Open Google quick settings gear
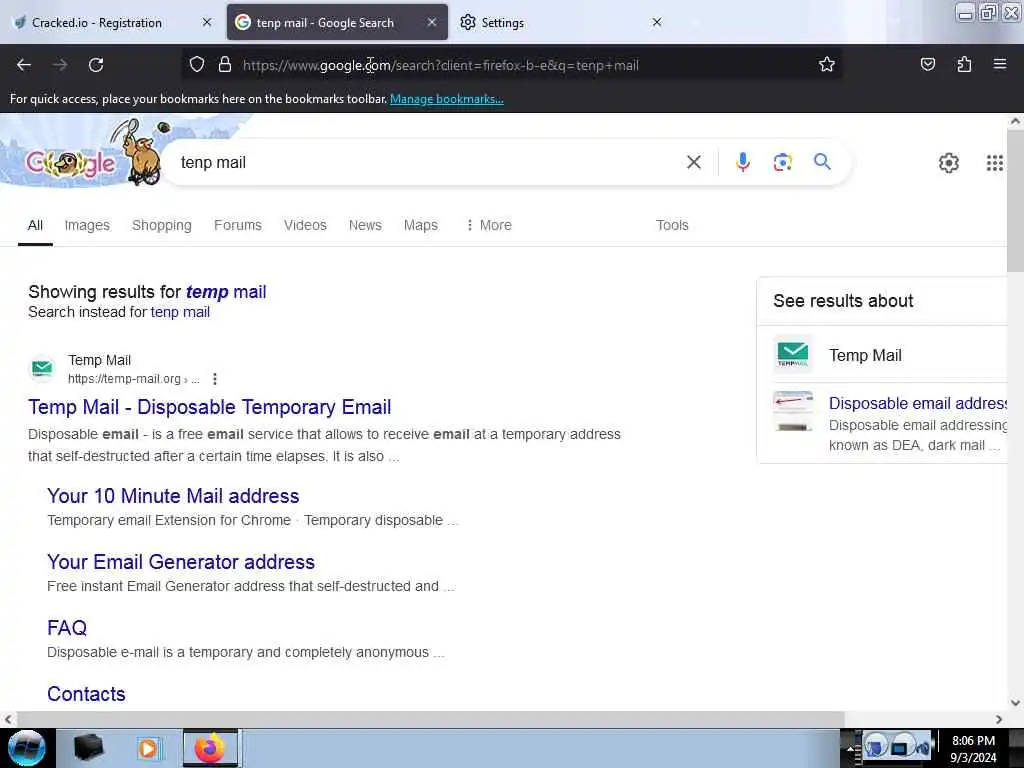1024x768 pixels. click(x=948, y=163)
